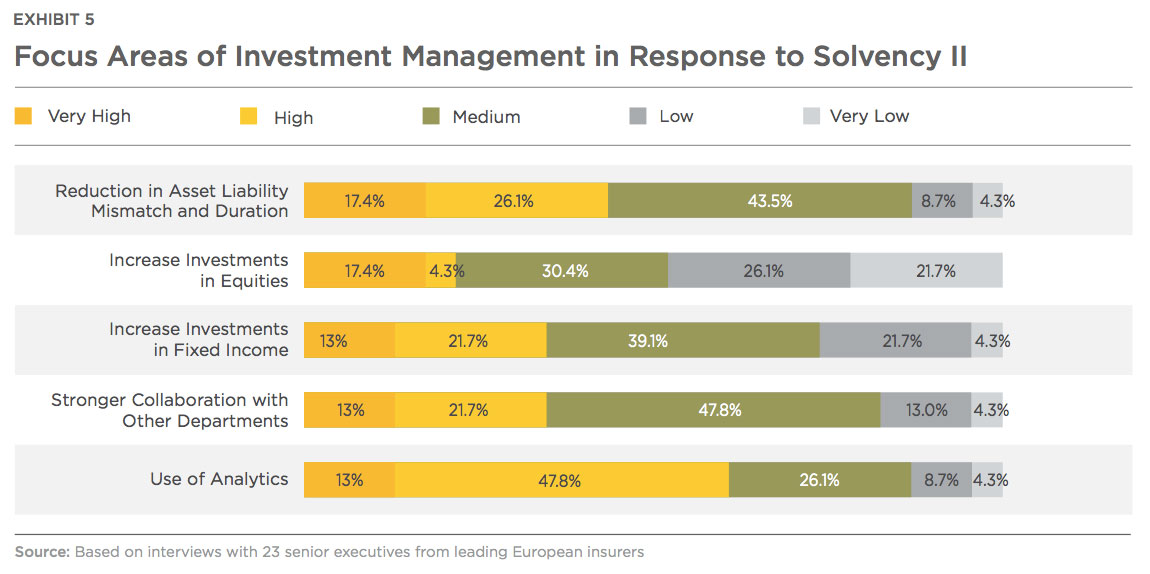The height and width of the screenshot is (574, 1150).
Task: Select the 47.8% Medium segment for Stronger Collaboration
Action: (x=714, y=410)
